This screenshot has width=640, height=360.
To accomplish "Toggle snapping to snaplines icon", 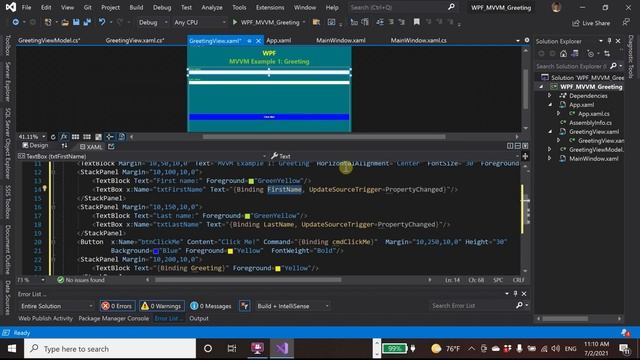I will (x=110, y=137).
